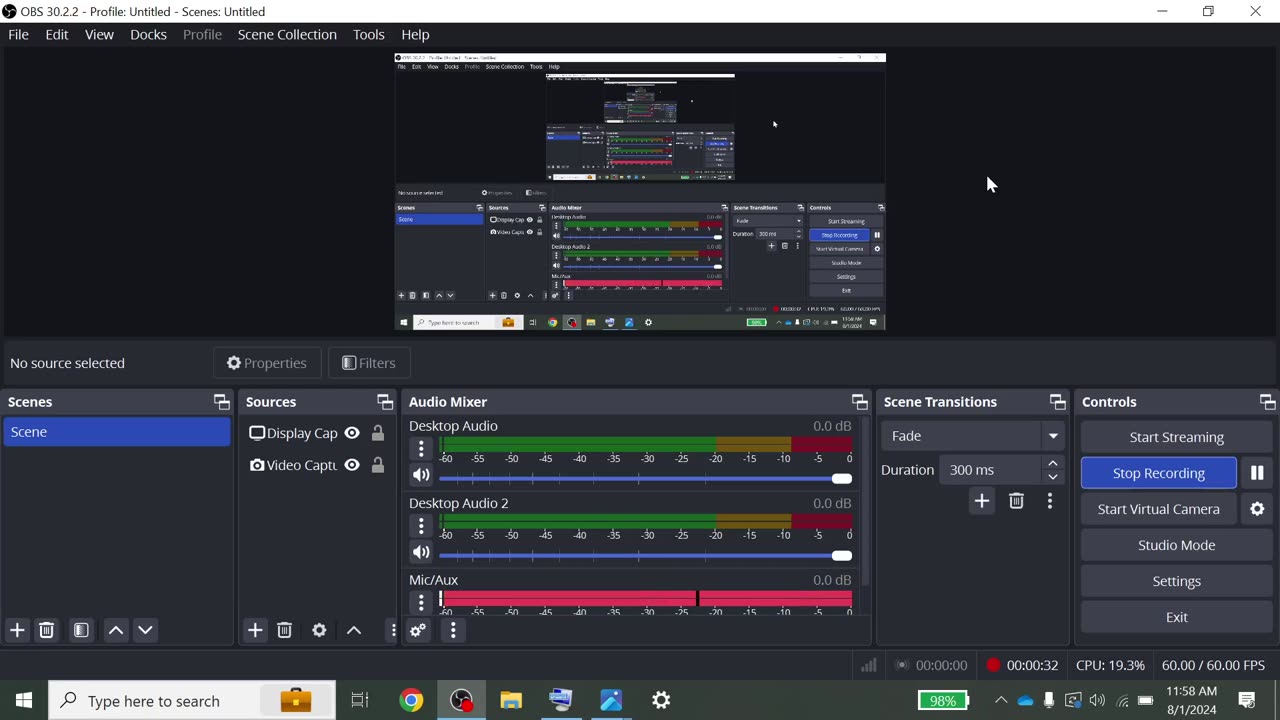The image size is (1280, 720).
Task: Open the Help menu
Action: (x=415, y=34)
